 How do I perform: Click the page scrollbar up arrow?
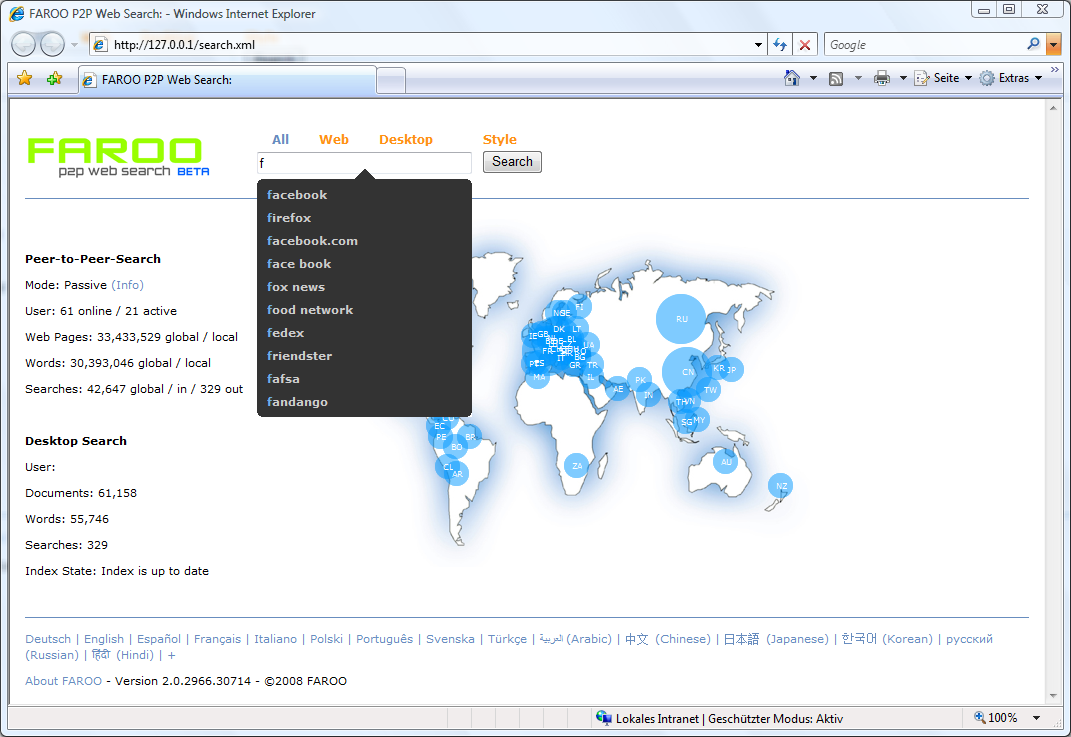pos(1053,108)
